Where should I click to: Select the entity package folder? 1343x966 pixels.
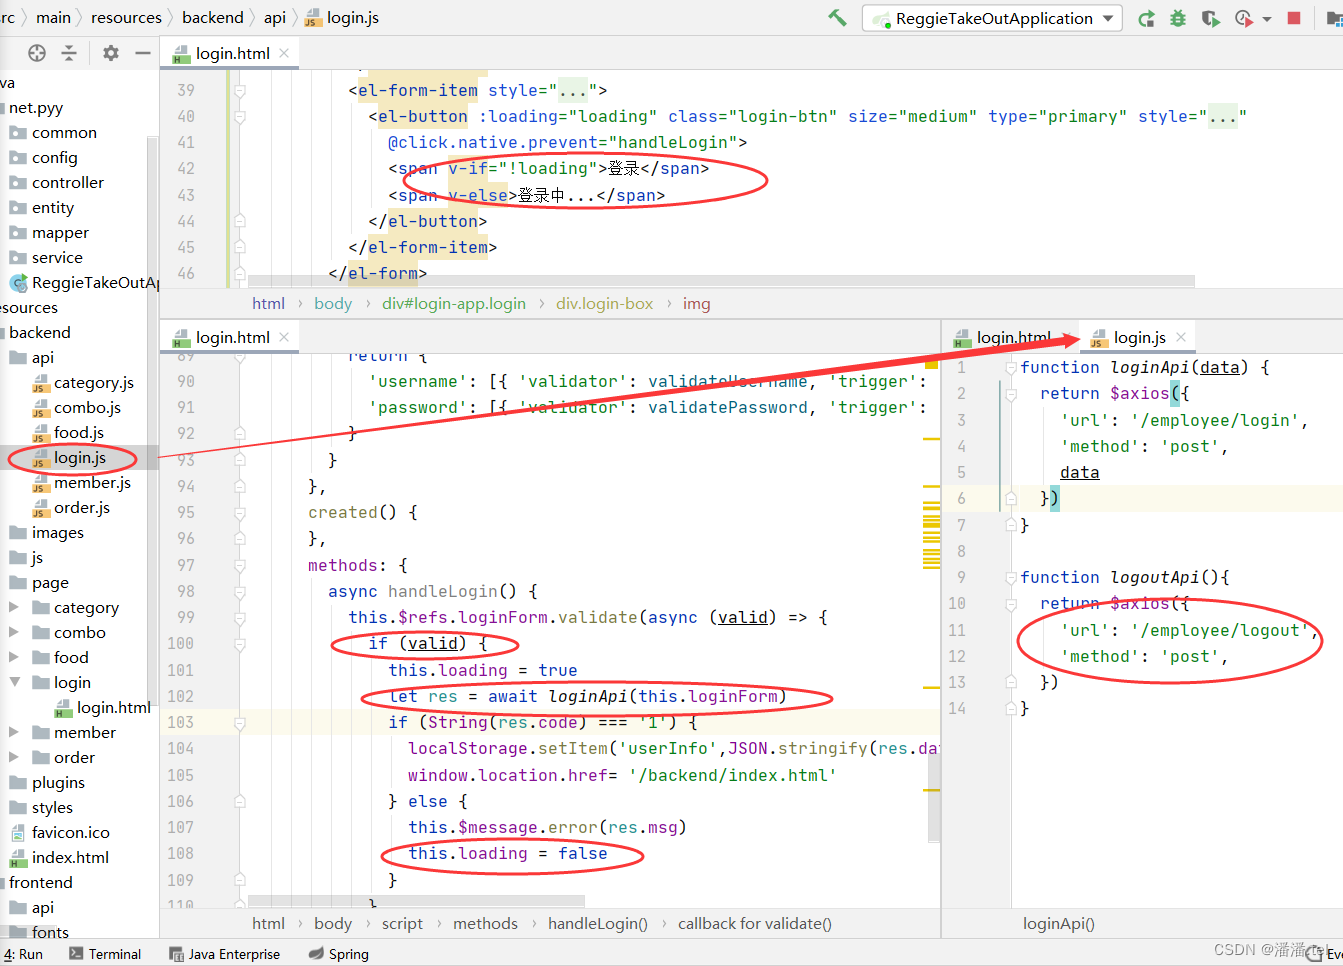pos(42,208)
